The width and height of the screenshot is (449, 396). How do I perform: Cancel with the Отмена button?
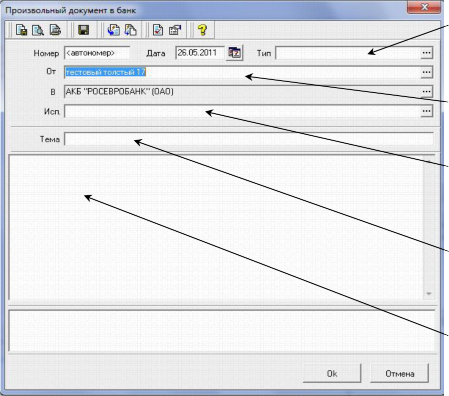click(400, 373)
